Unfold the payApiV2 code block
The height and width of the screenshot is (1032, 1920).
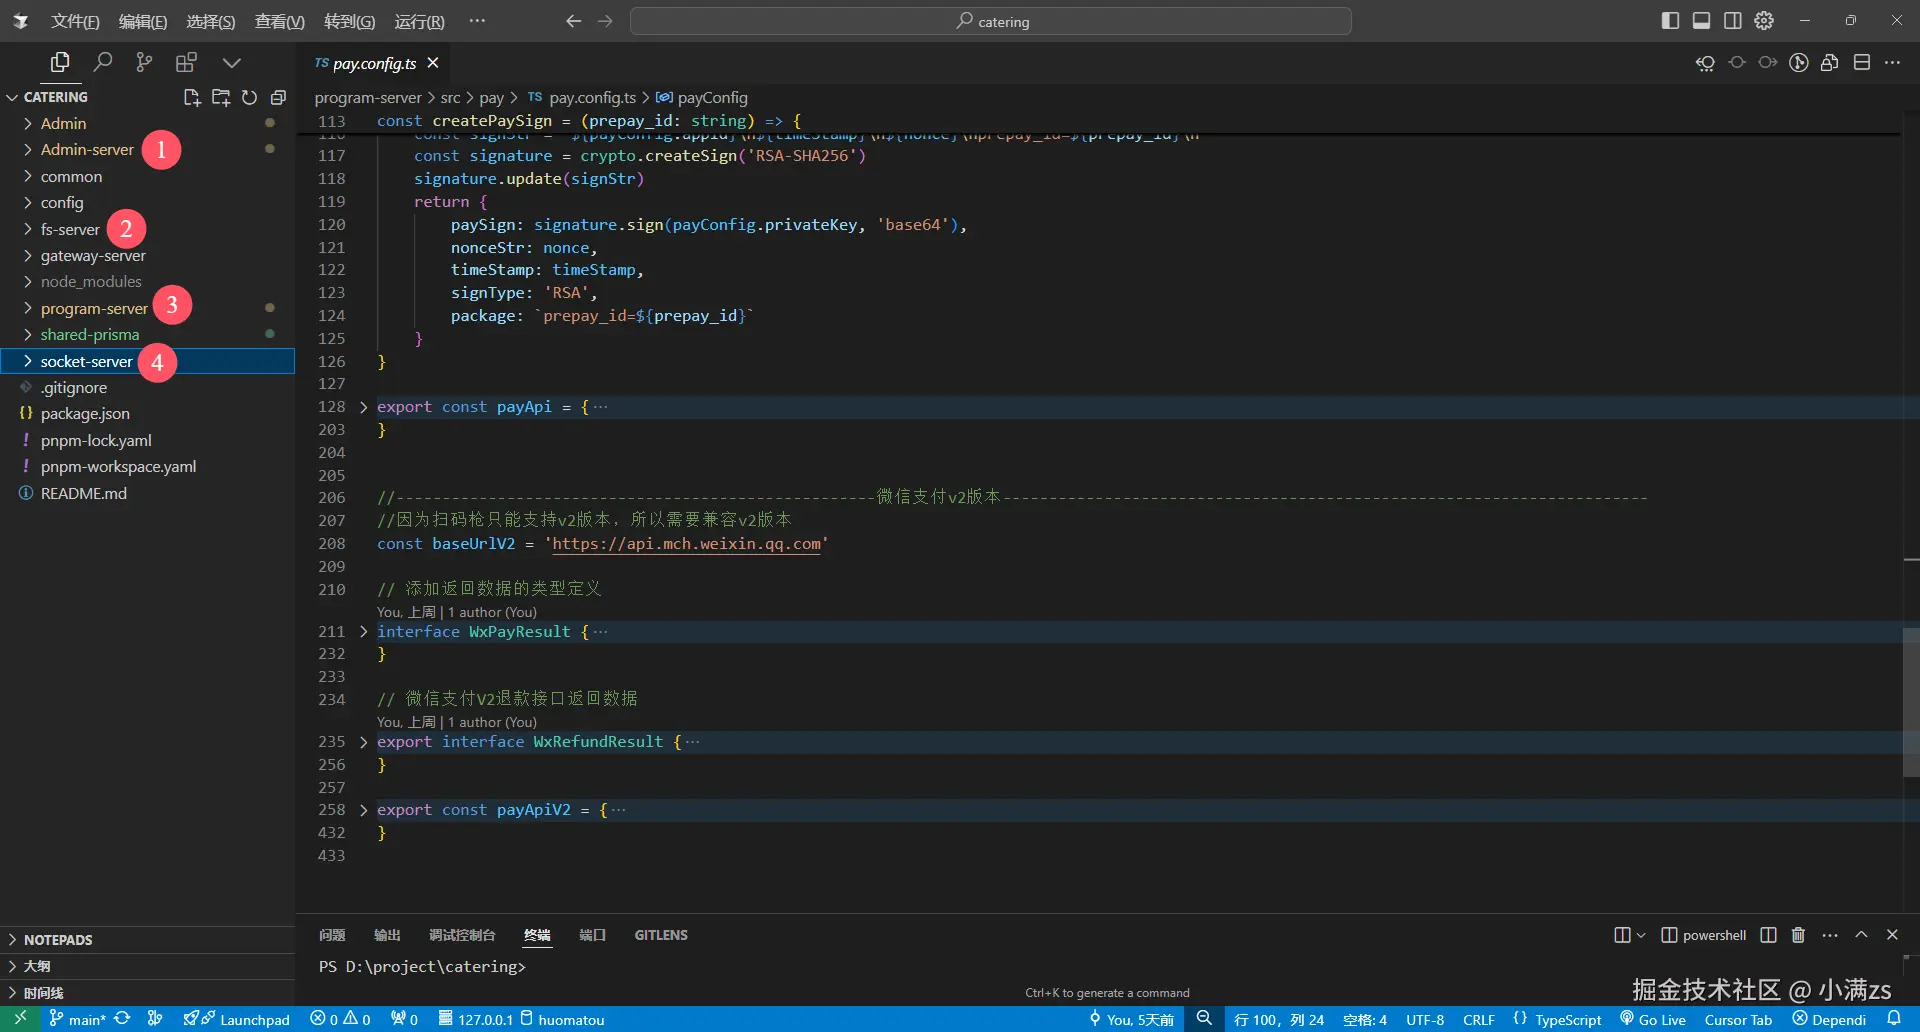[x=363, y=810]
